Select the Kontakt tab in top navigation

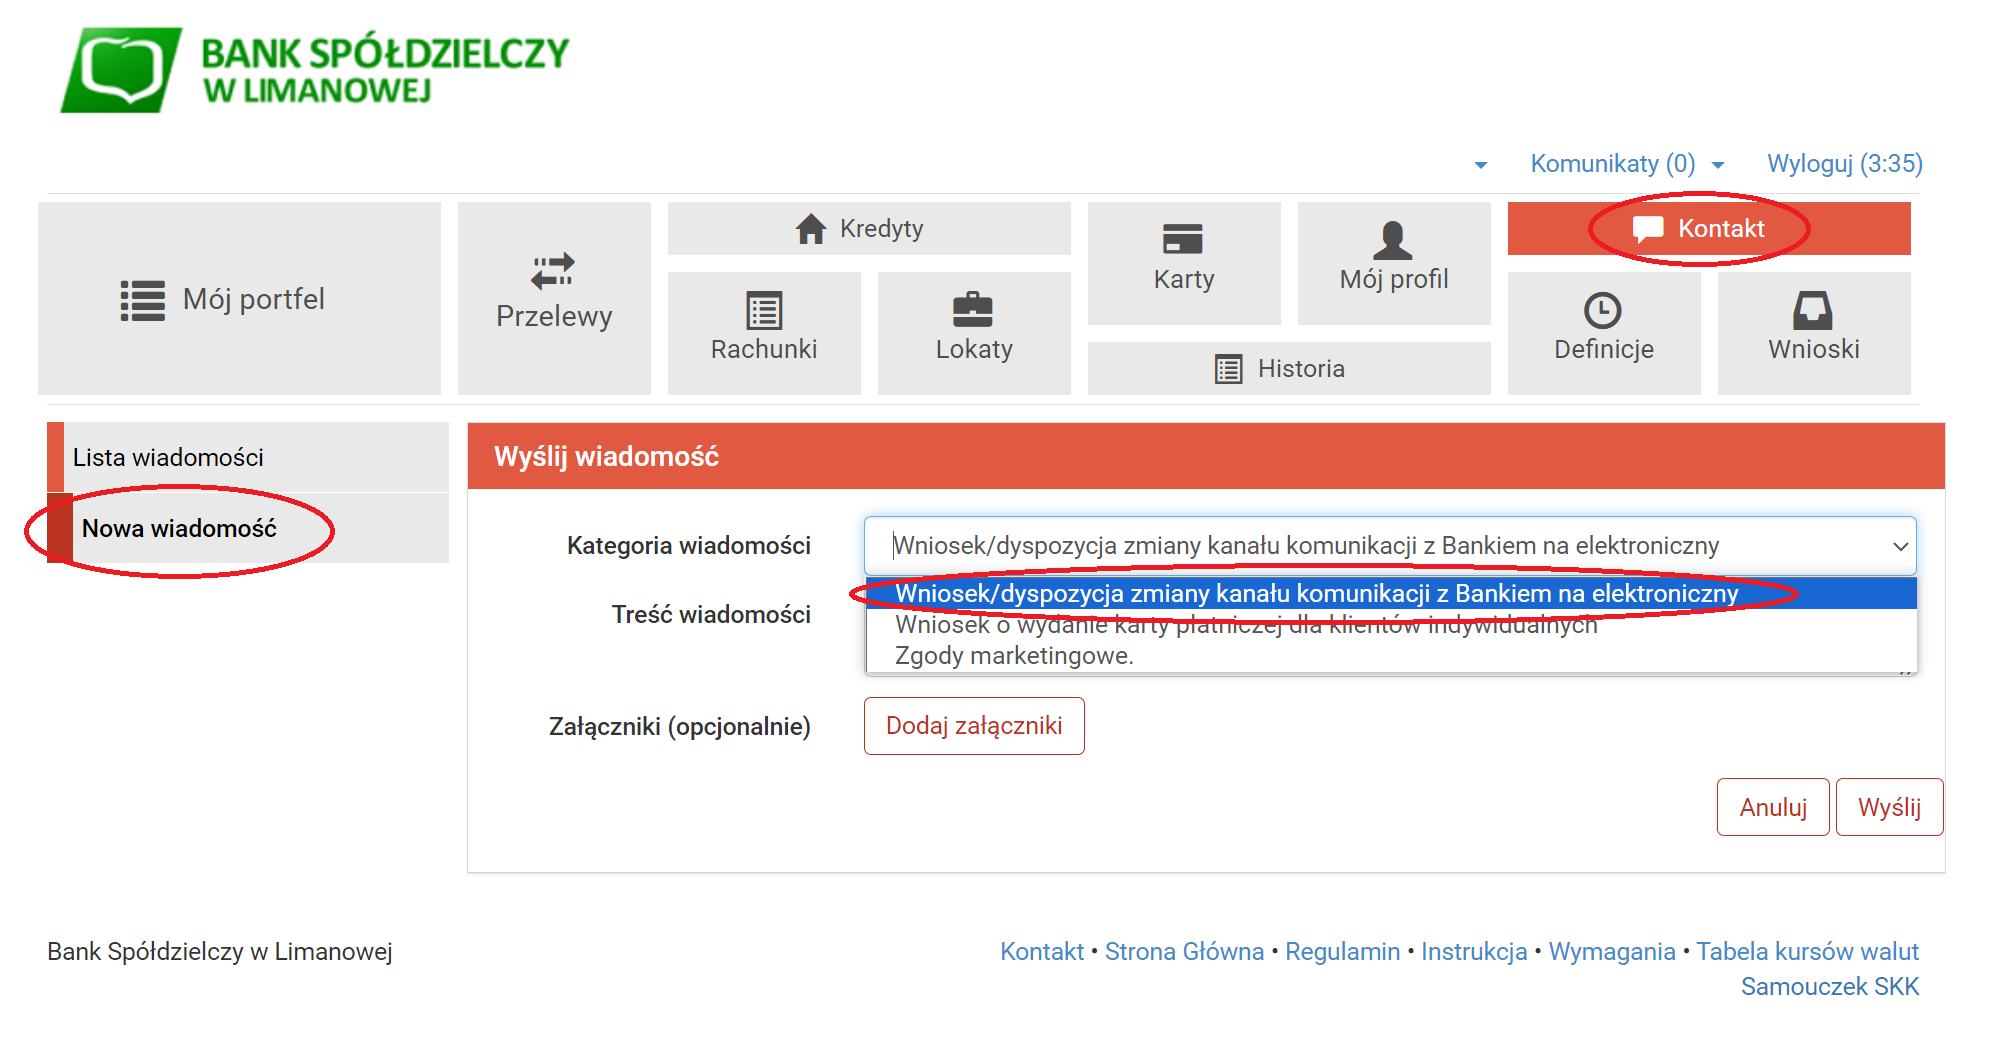click(1708, 229)
